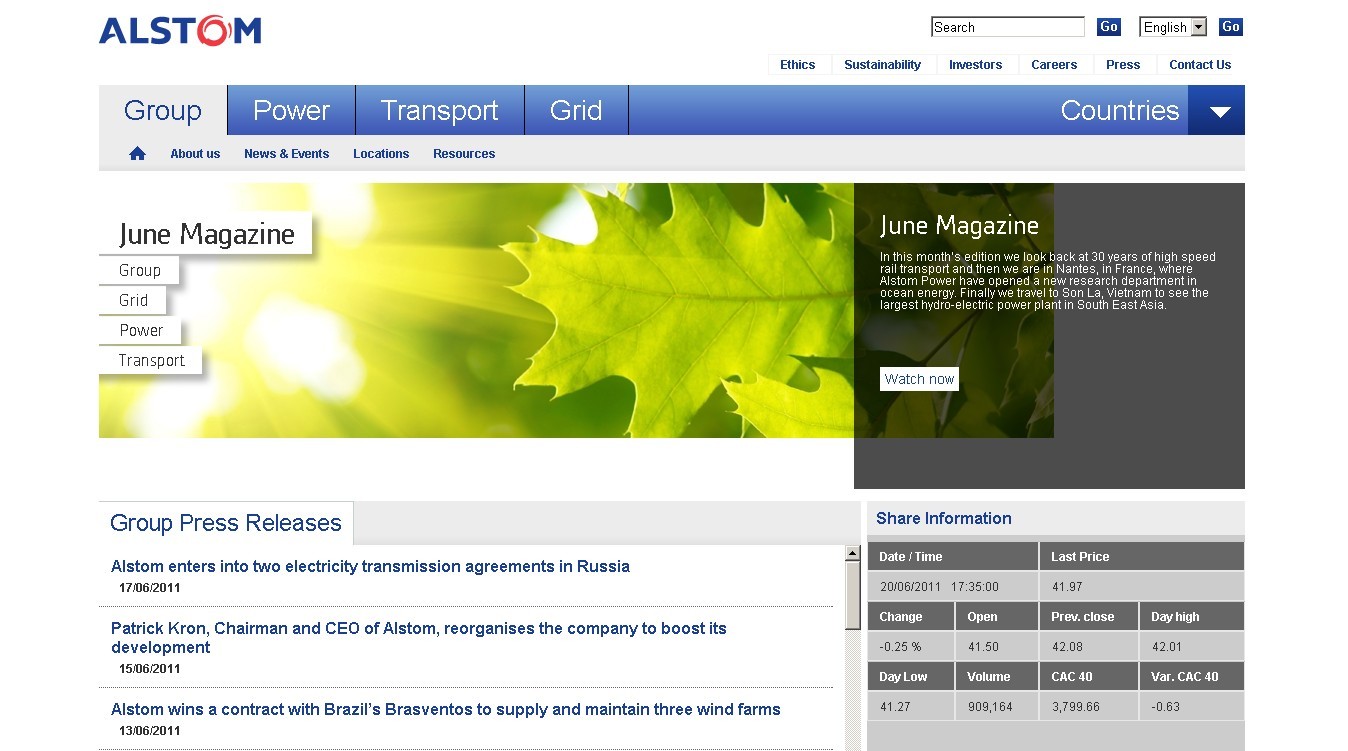Click the Date / Time value 20/06/2011 17:35:00

click(x=939, y=587)
